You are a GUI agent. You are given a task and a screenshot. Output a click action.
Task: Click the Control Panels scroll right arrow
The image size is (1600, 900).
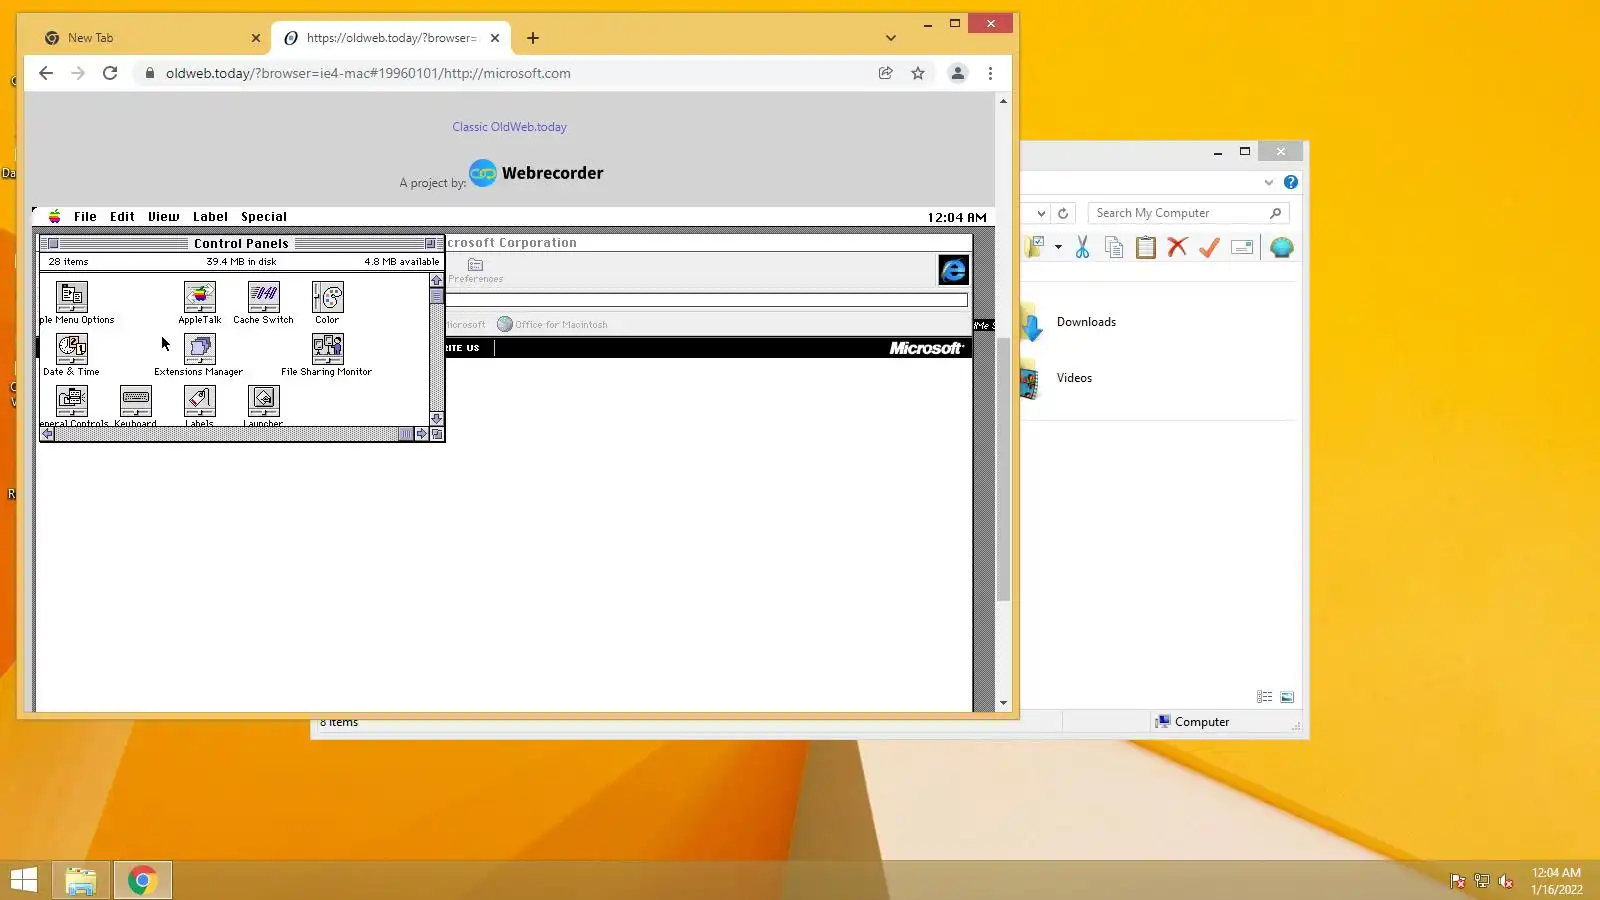point(422,434)
